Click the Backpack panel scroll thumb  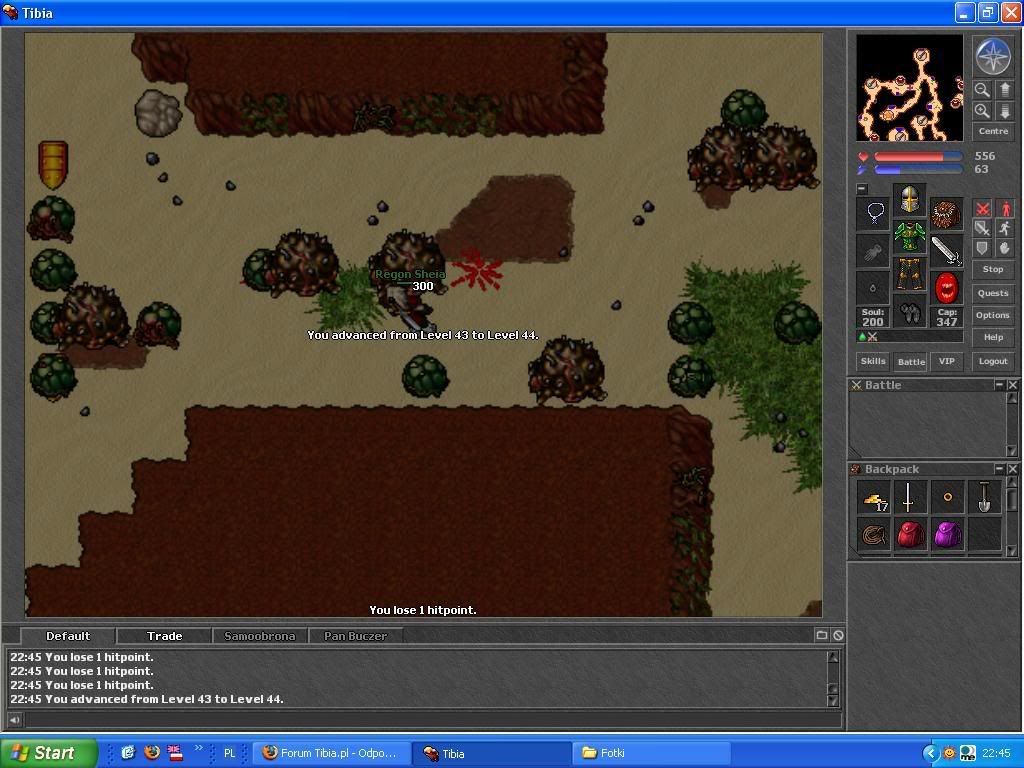pos(1012,500)
